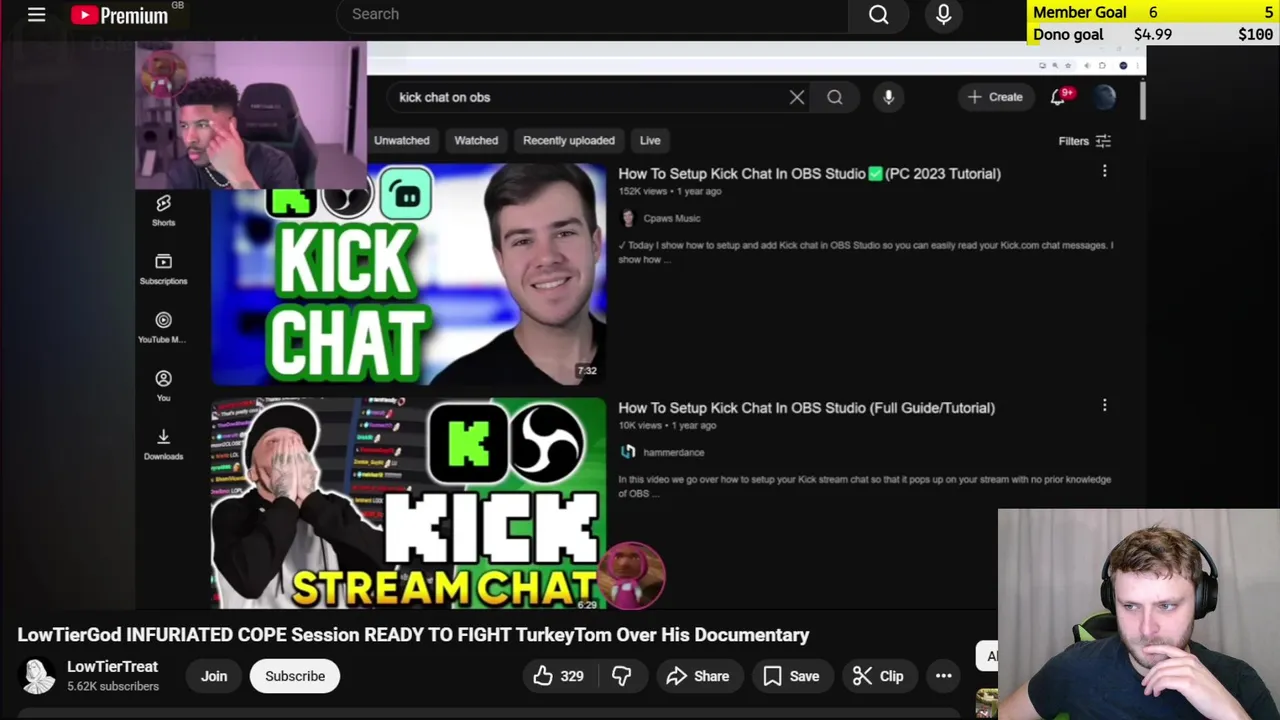This screenshot has height=720, width=1280.
Task: Open the KICK CHAT video thumbnail
Action: (x=408, y=274)
